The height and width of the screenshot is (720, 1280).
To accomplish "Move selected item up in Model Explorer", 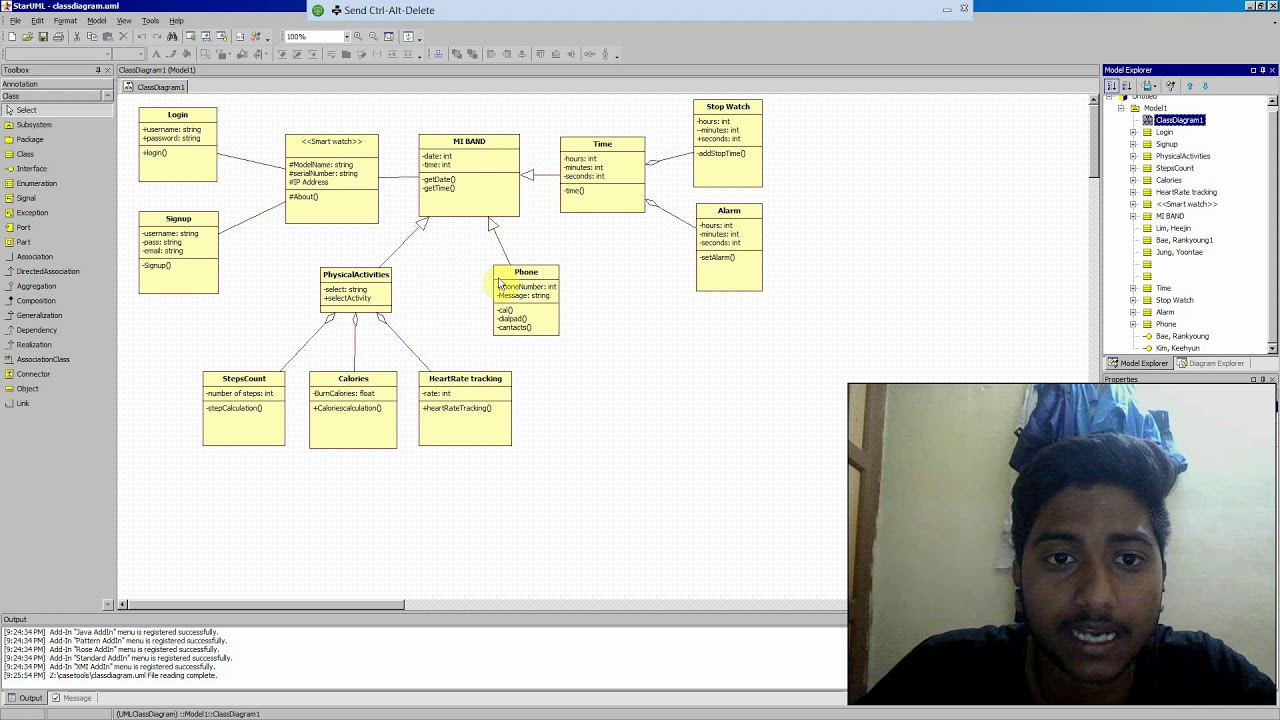I will pyautogui.click(x=1190, y=86).
